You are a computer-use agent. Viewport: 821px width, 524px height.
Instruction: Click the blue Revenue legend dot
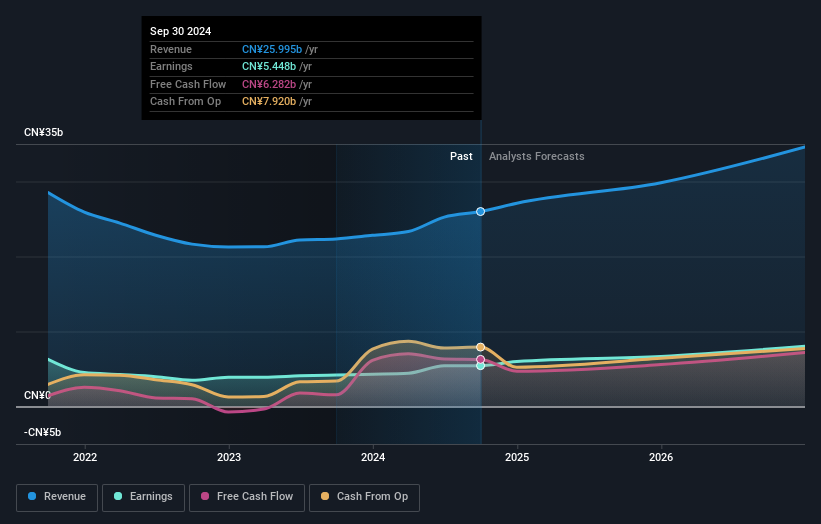tap(32, 496)
